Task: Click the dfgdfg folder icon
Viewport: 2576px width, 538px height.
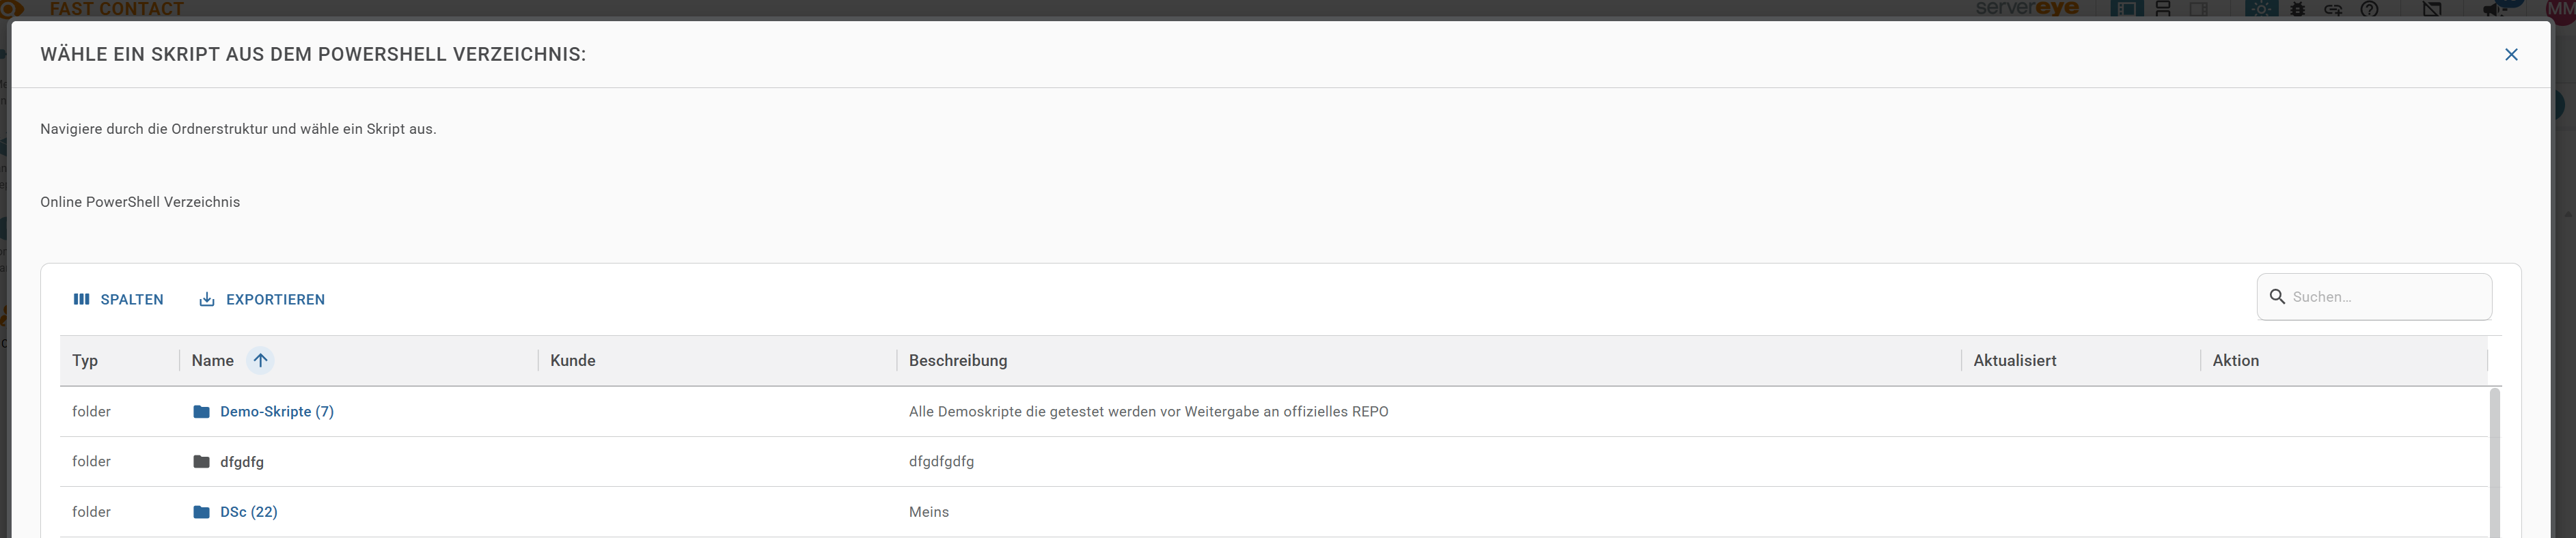Action: click(x=201, y=461)
